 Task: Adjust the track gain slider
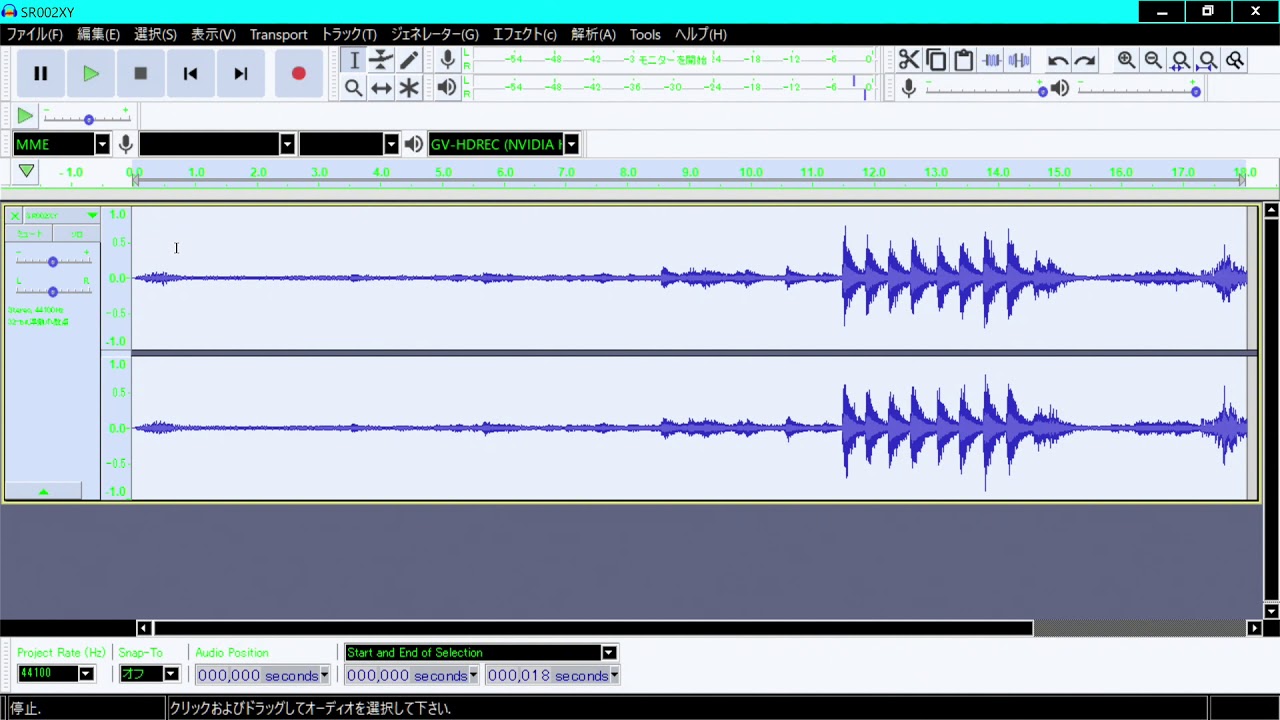point(53,261)
